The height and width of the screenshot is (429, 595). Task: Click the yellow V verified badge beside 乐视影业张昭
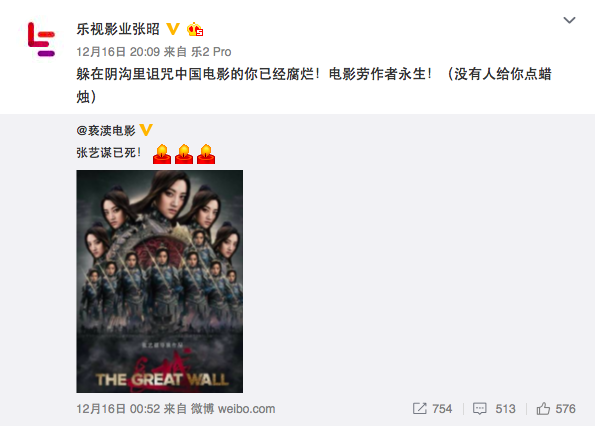coord(173,29)
